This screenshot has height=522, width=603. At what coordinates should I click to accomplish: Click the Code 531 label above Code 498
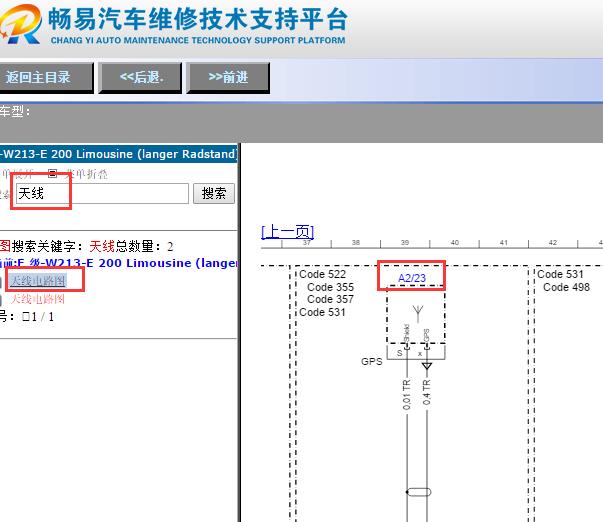(x=560, y=274)
